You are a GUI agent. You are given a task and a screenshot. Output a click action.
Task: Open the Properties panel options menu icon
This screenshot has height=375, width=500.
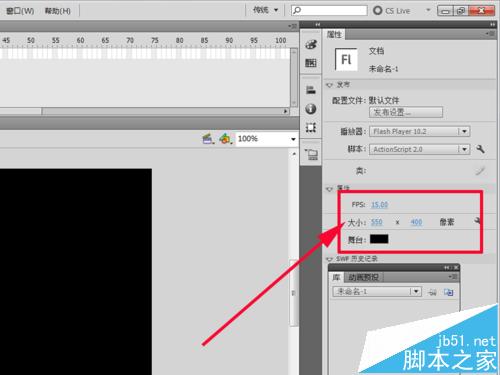pyautogui.click(x=491, y=34)
